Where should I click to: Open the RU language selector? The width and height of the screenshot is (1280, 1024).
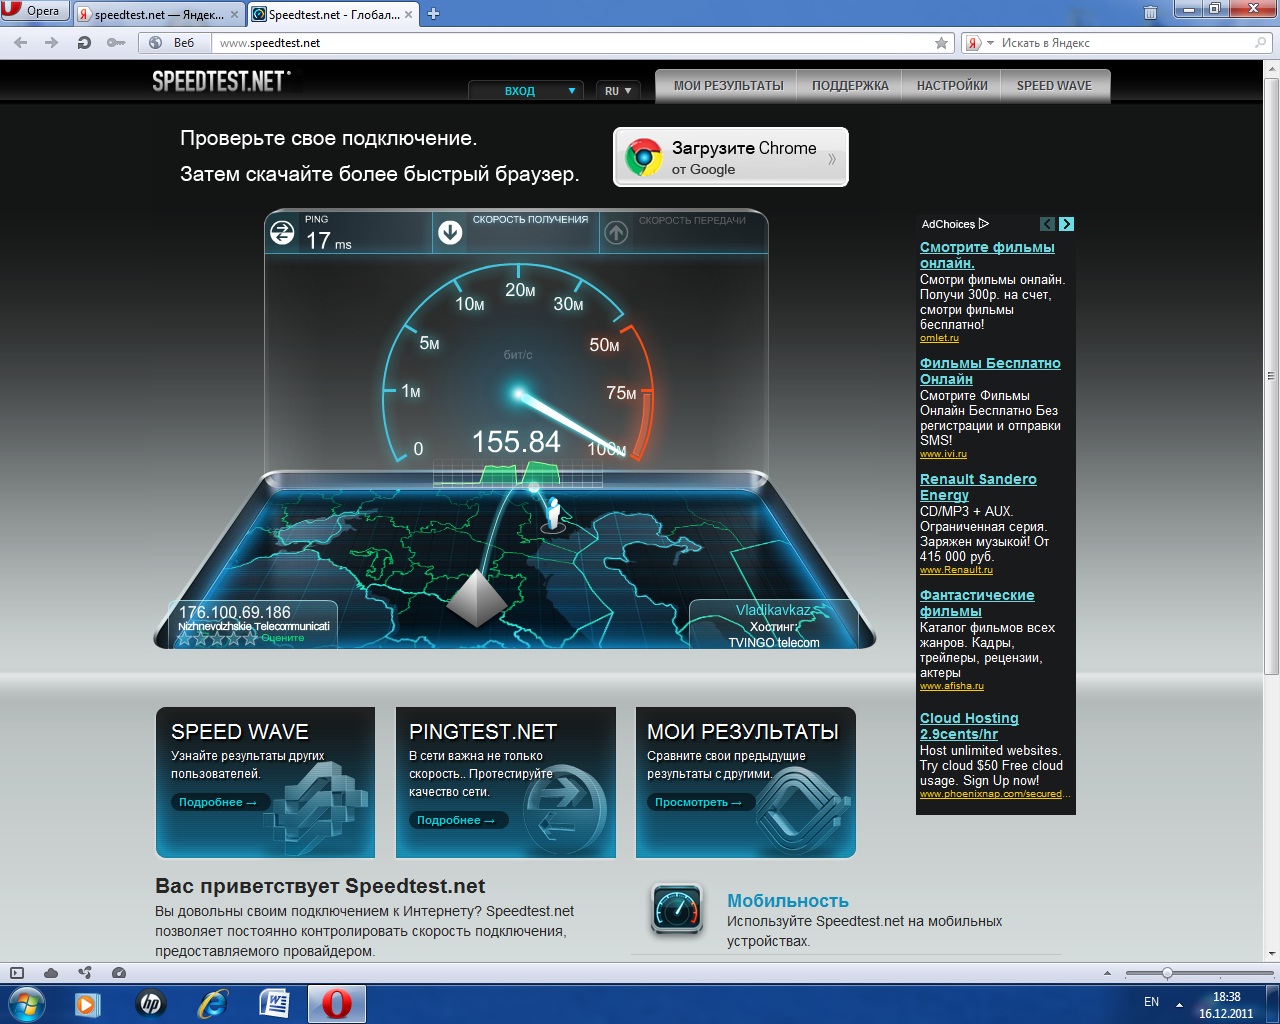[617, 91]
